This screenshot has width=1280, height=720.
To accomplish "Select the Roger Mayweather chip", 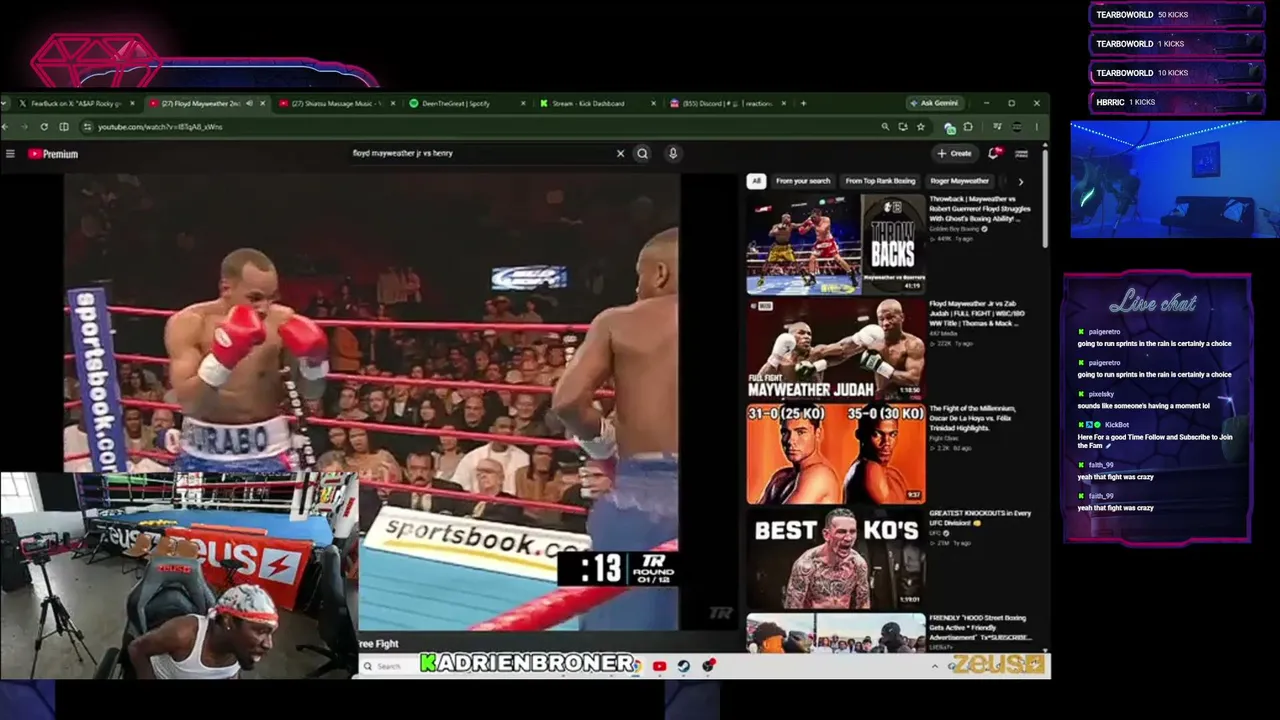I will 959,181.
